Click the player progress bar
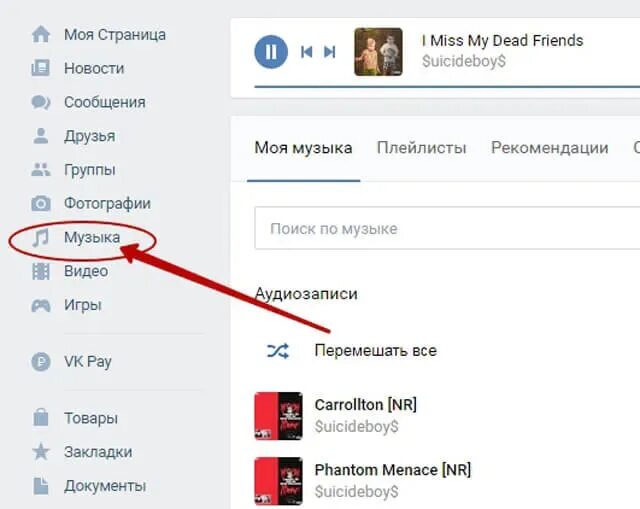The height and width of the screenshot is (509, 640). 447,87
